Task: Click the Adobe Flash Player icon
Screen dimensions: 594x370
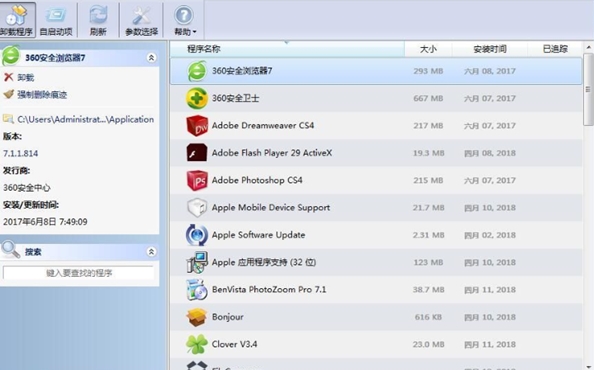Action: [x=197, y=153]
